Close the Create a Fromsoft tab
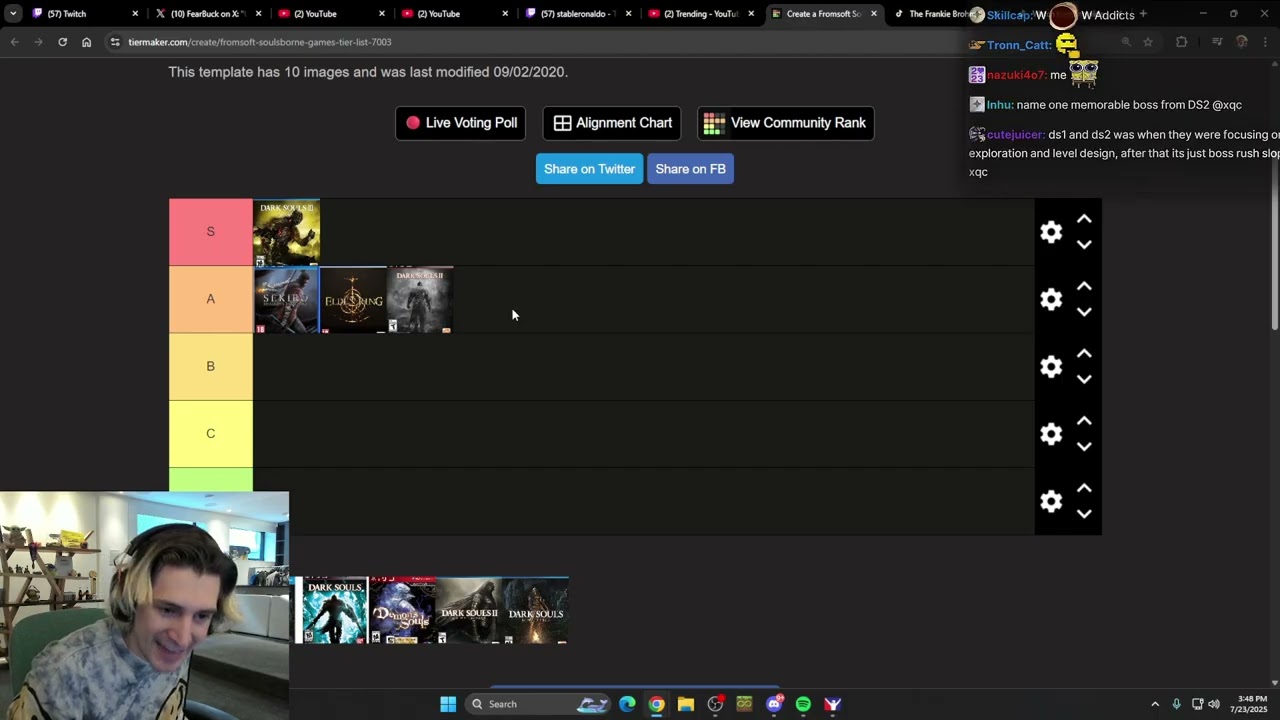The image size is (1280, 720). pos(874,14)
